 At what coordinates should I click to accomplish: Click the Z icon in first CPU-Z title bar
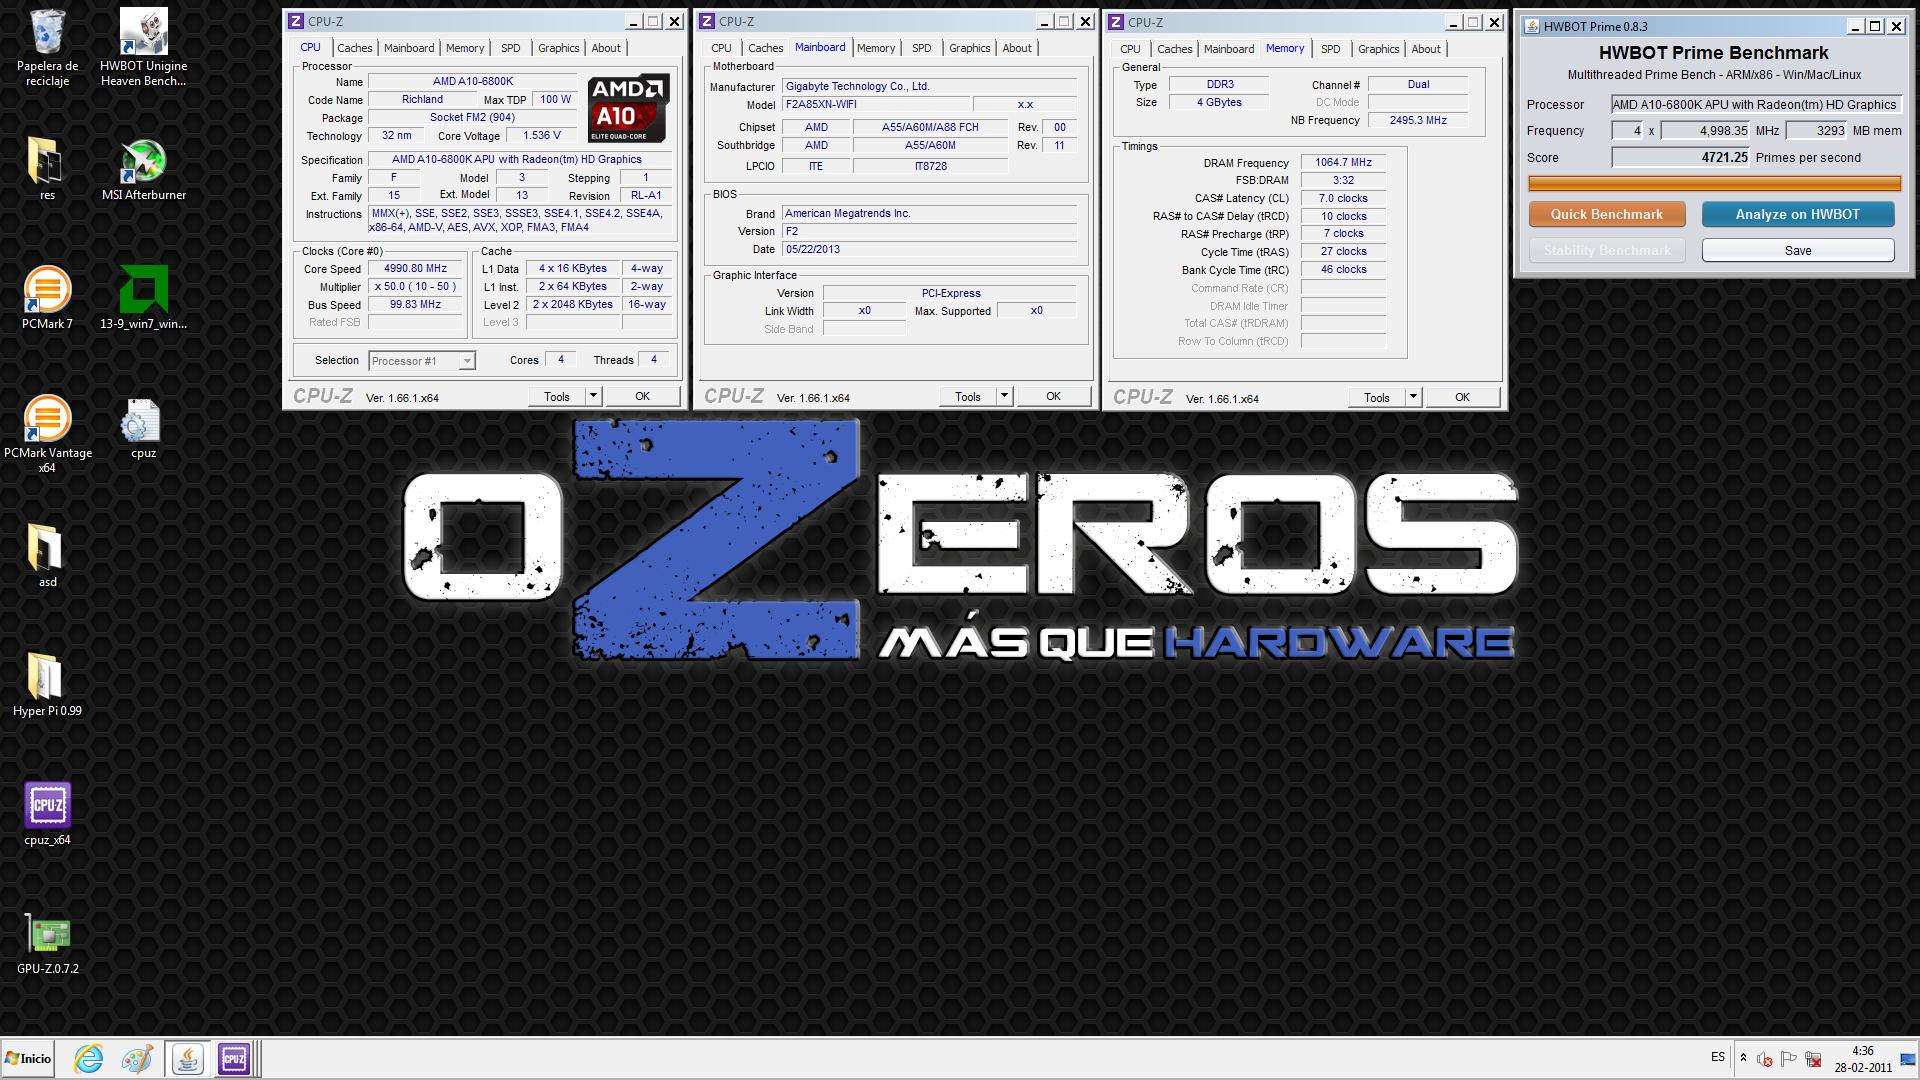296,21
